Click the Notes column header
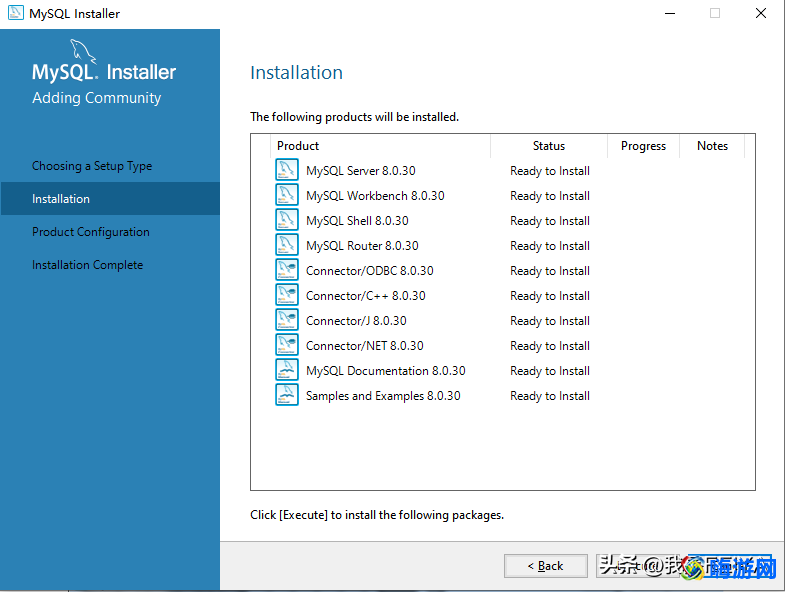The width and height of the screenshot is (785, 592). 712,146
